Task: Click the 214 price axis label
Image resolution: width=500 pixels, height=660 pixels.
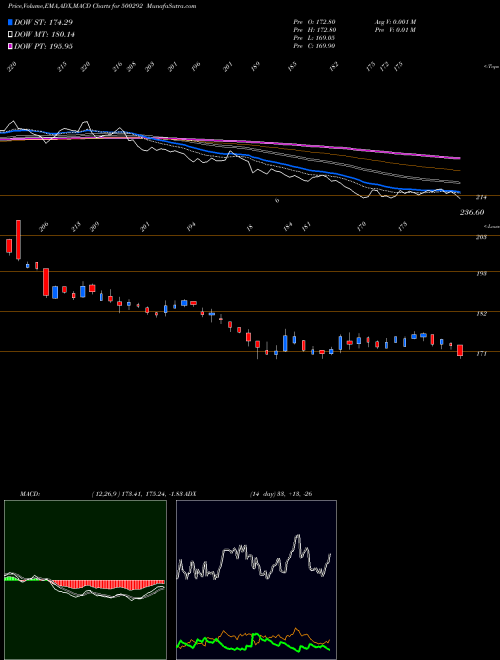Action: coord(481,197)
